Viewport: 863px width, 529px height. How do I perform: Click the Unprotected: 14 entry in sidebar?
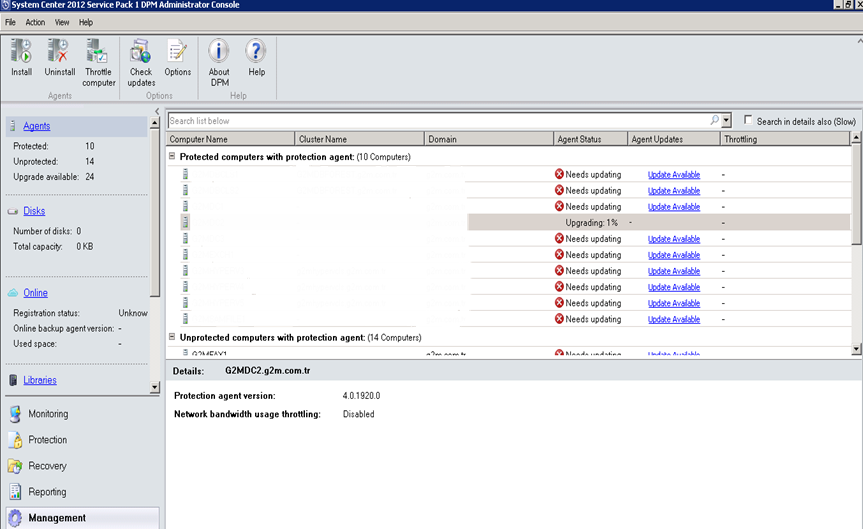pyautogui.click(x=53, y=161)
